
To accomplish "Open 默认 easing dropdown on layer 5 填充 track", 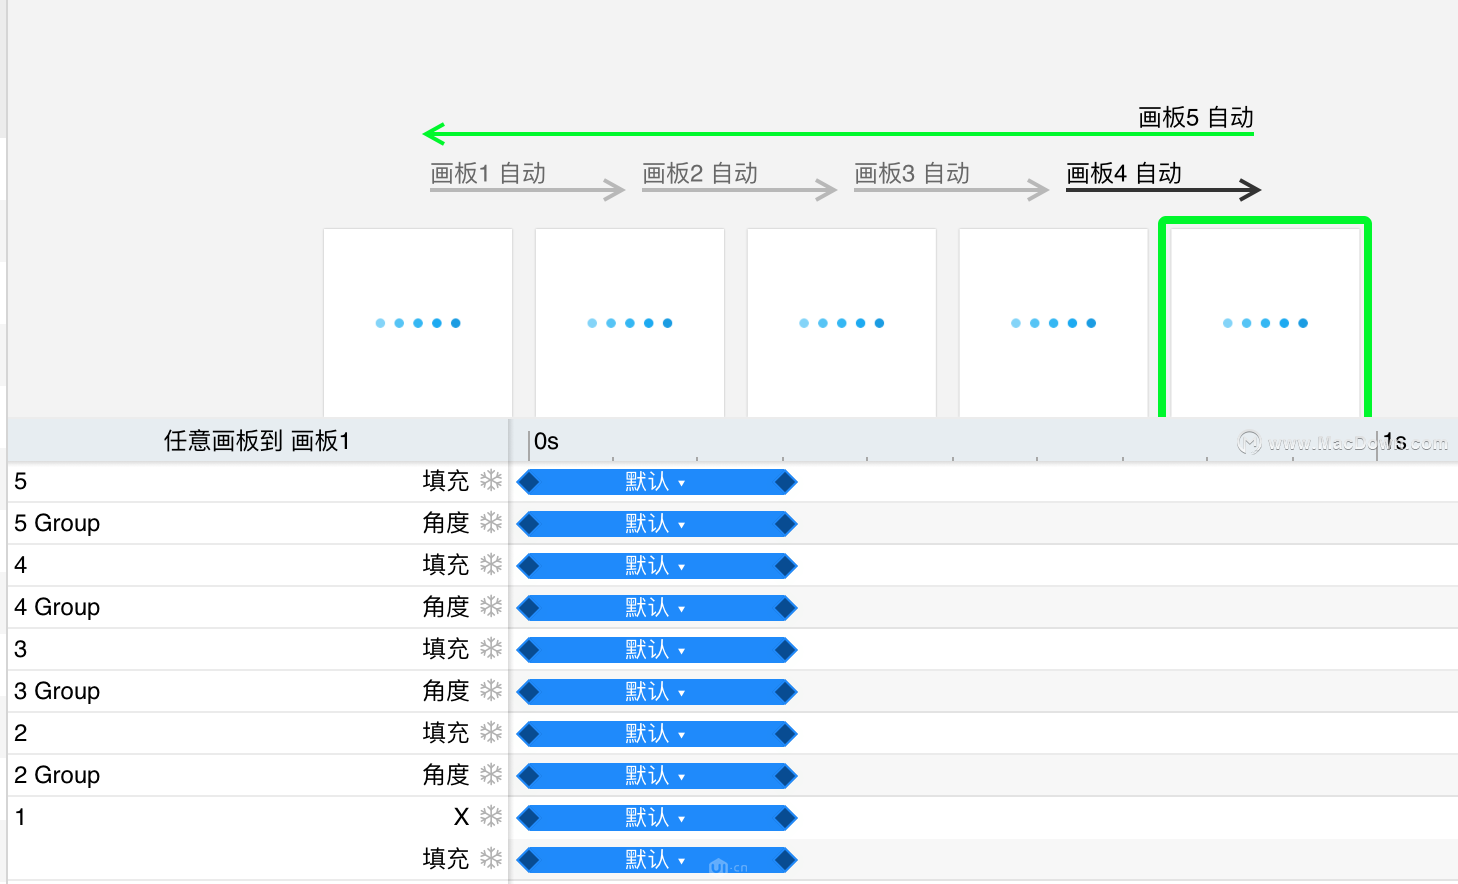I will pos(655,482).
